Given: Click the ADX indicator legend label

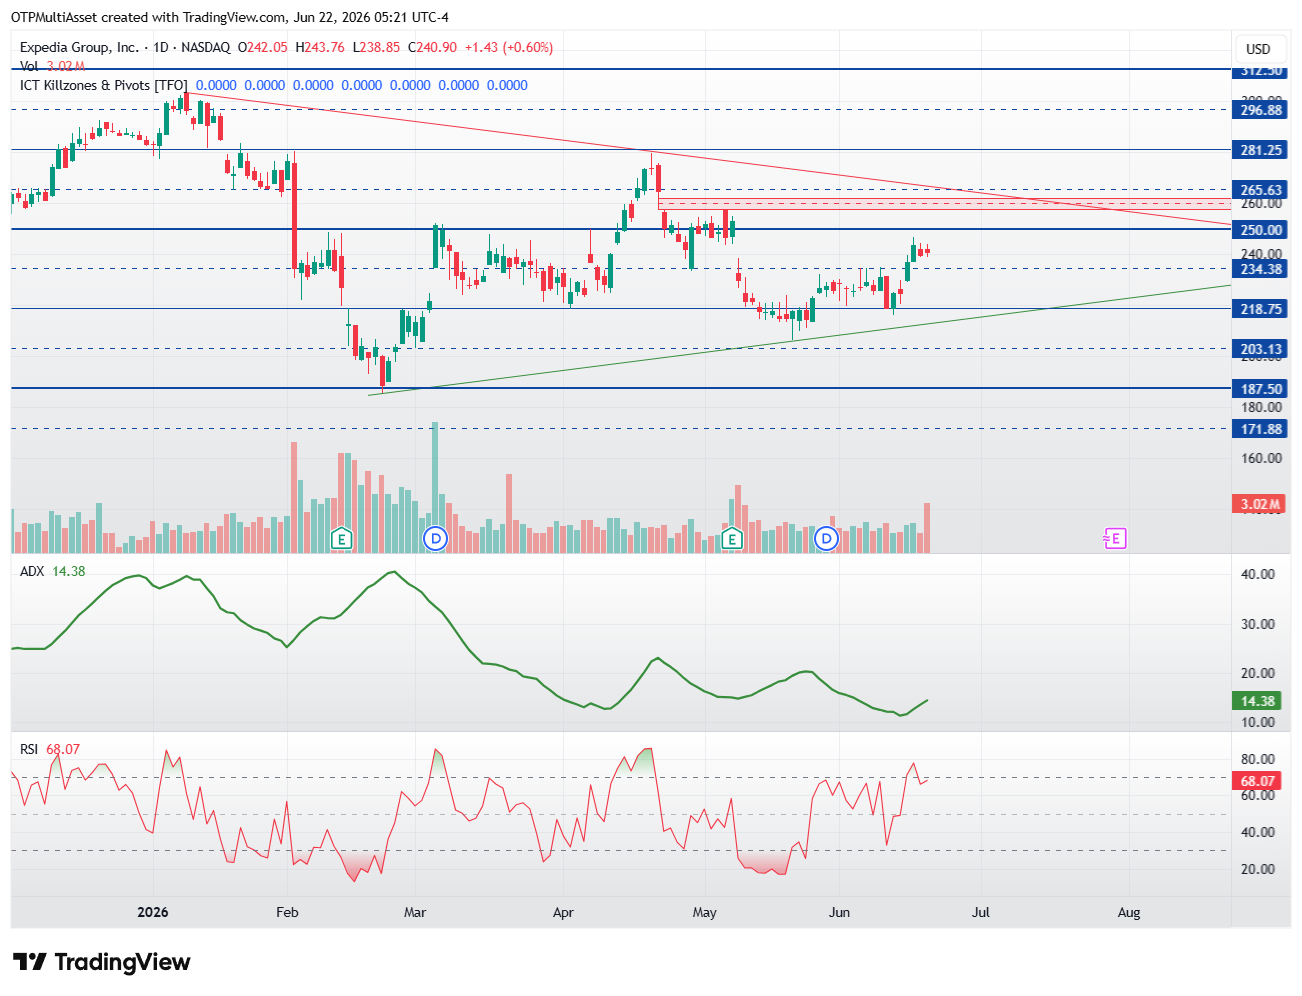Looking at the screenshot, I should tap(32, 571).
